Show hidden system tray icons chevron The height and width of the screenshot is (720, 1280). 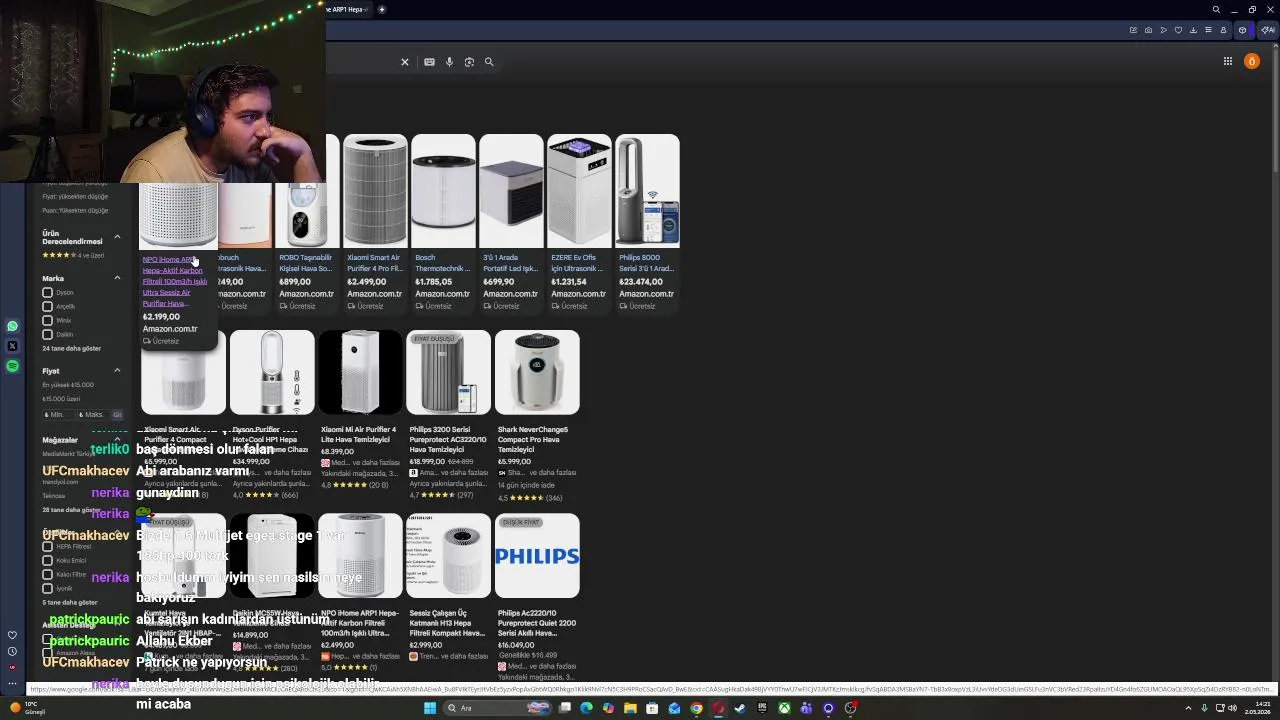click(1190, 708)
